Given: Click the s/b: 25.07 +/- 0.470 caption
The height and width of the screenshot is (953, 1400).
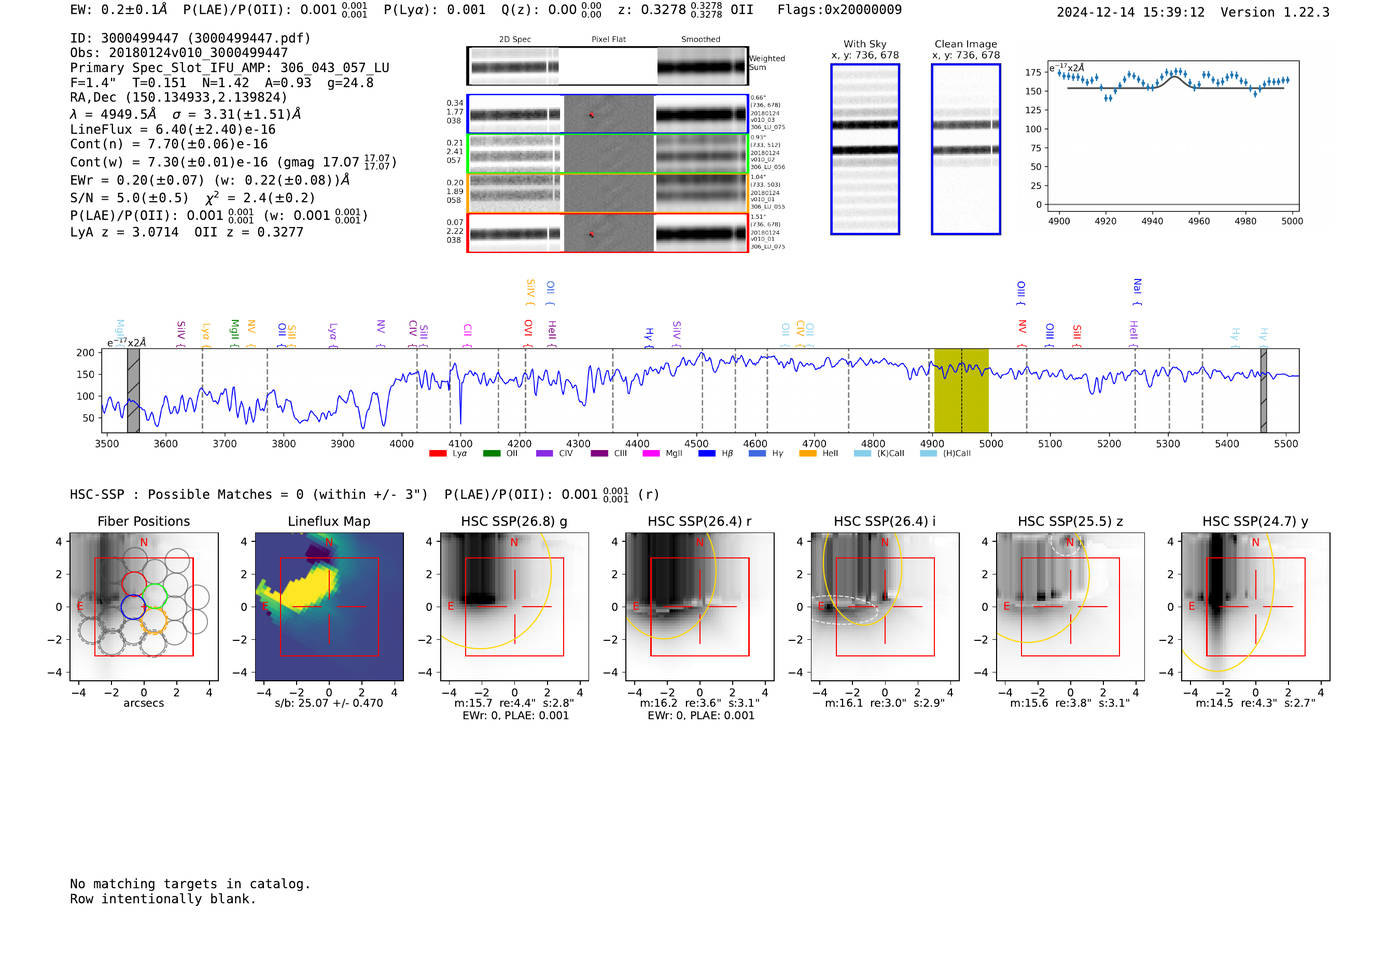Looking at the screenshot, I should [329, 703].
